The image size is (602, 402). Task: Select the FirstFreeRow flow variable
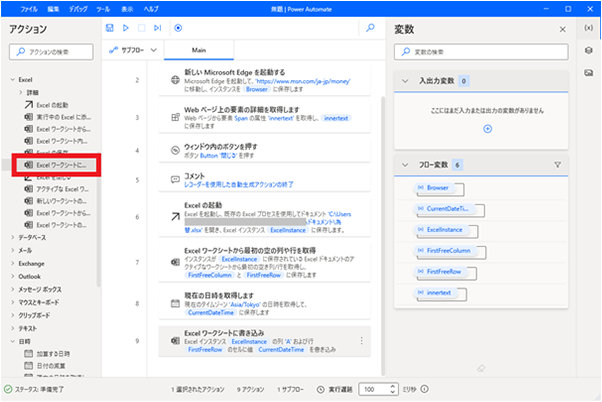(x=440, y=271)
